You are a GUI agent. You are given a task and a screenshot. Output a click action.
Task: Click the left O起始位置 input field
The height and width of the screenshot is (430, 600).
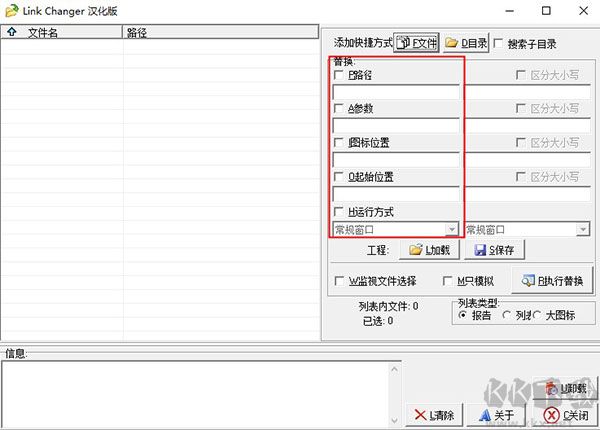pos(396,194)
